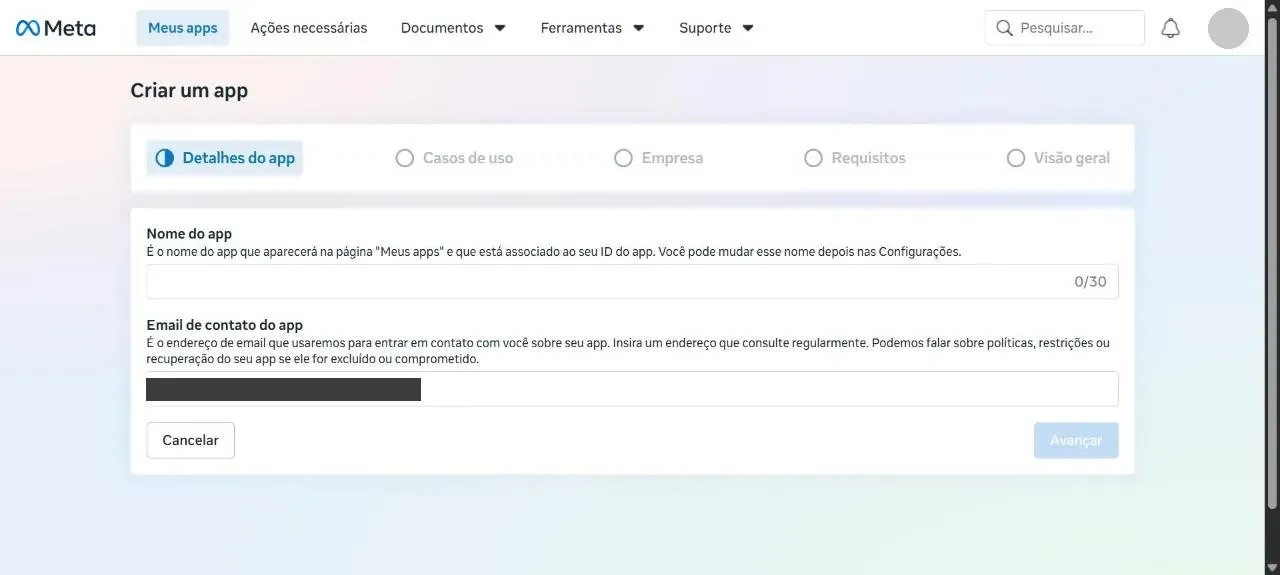
Task: Open the profile avatar menu
Action: [x=1228, y=28]
